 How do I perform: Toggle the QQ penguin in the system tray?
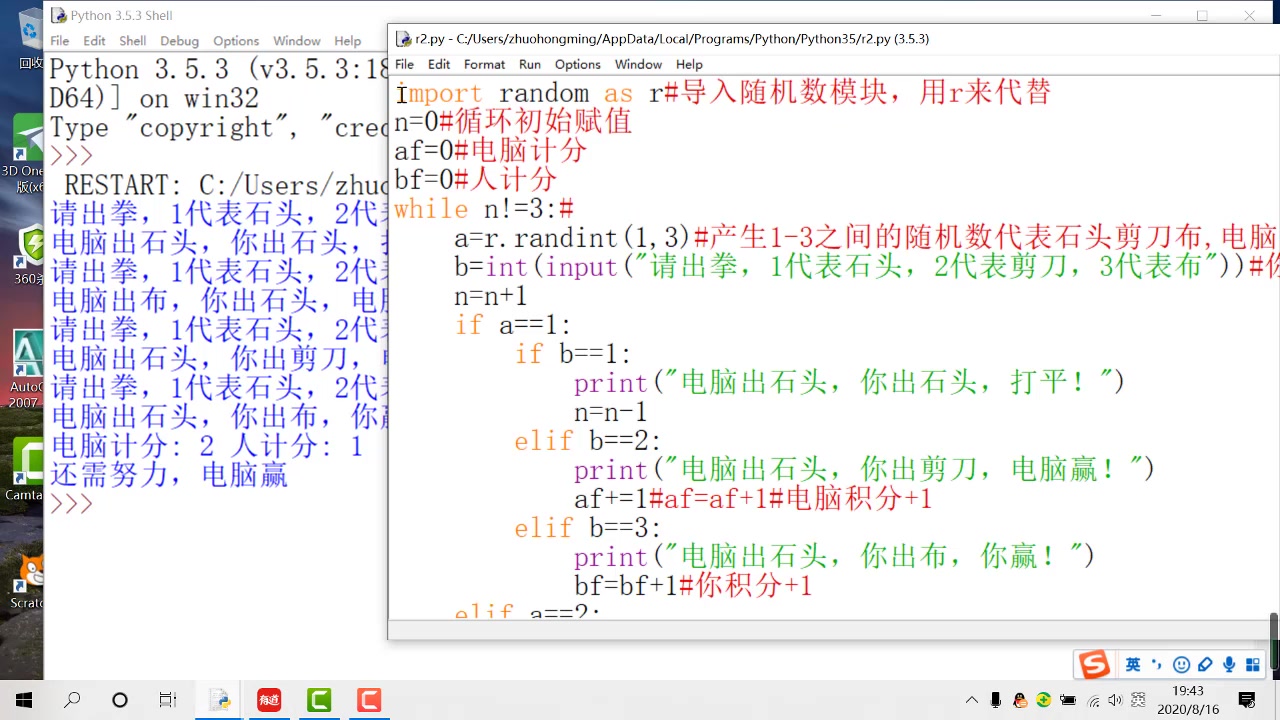[1019, 700]
